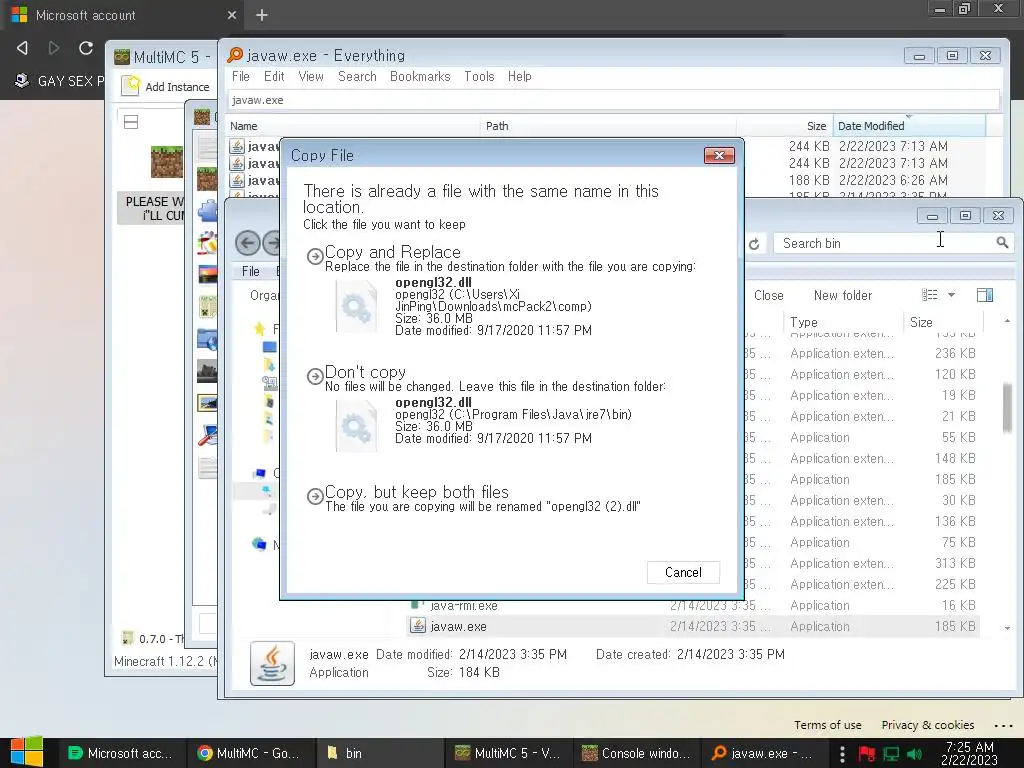Collapse the instance group in MultiMC
This screenshot has width=1024, height=768.
131,121
